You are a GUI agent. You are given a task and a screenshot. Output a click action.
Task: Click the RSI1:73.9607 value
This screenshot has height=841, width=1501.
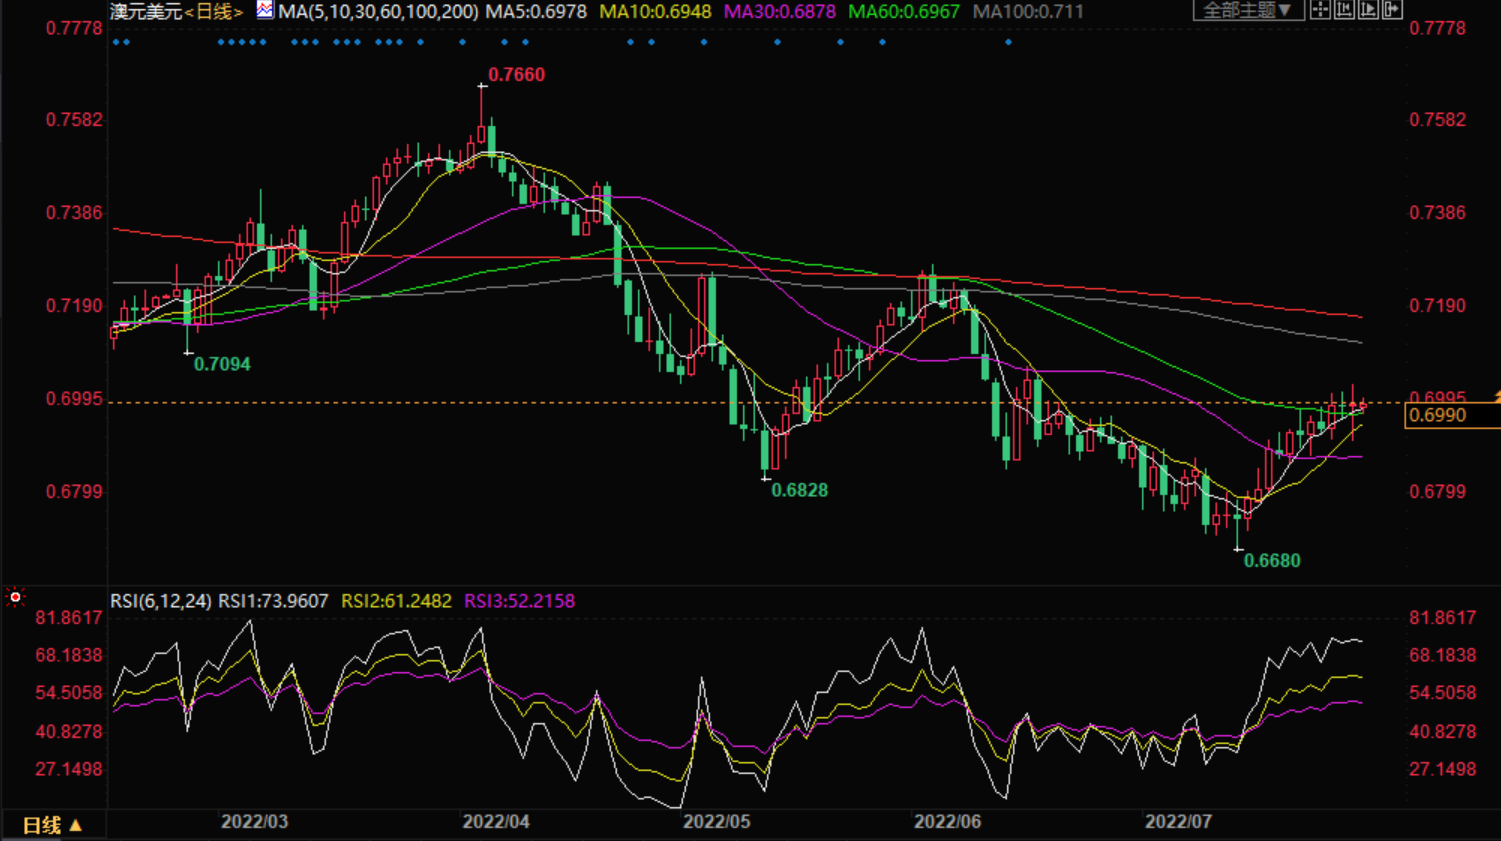[273, 601]
